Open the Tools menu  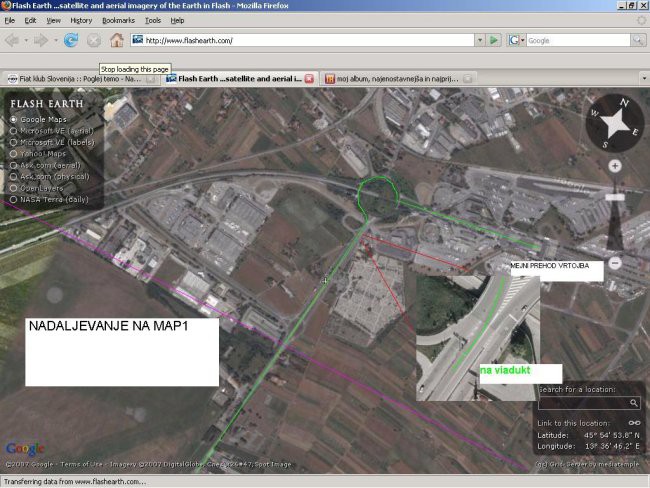tap(153, 20)
